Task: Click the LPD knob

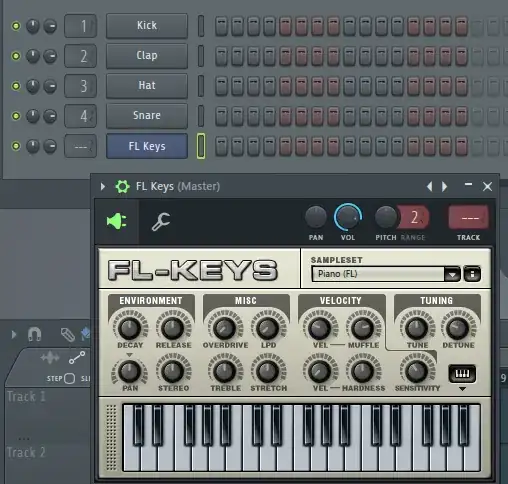Action: (268, 328)
